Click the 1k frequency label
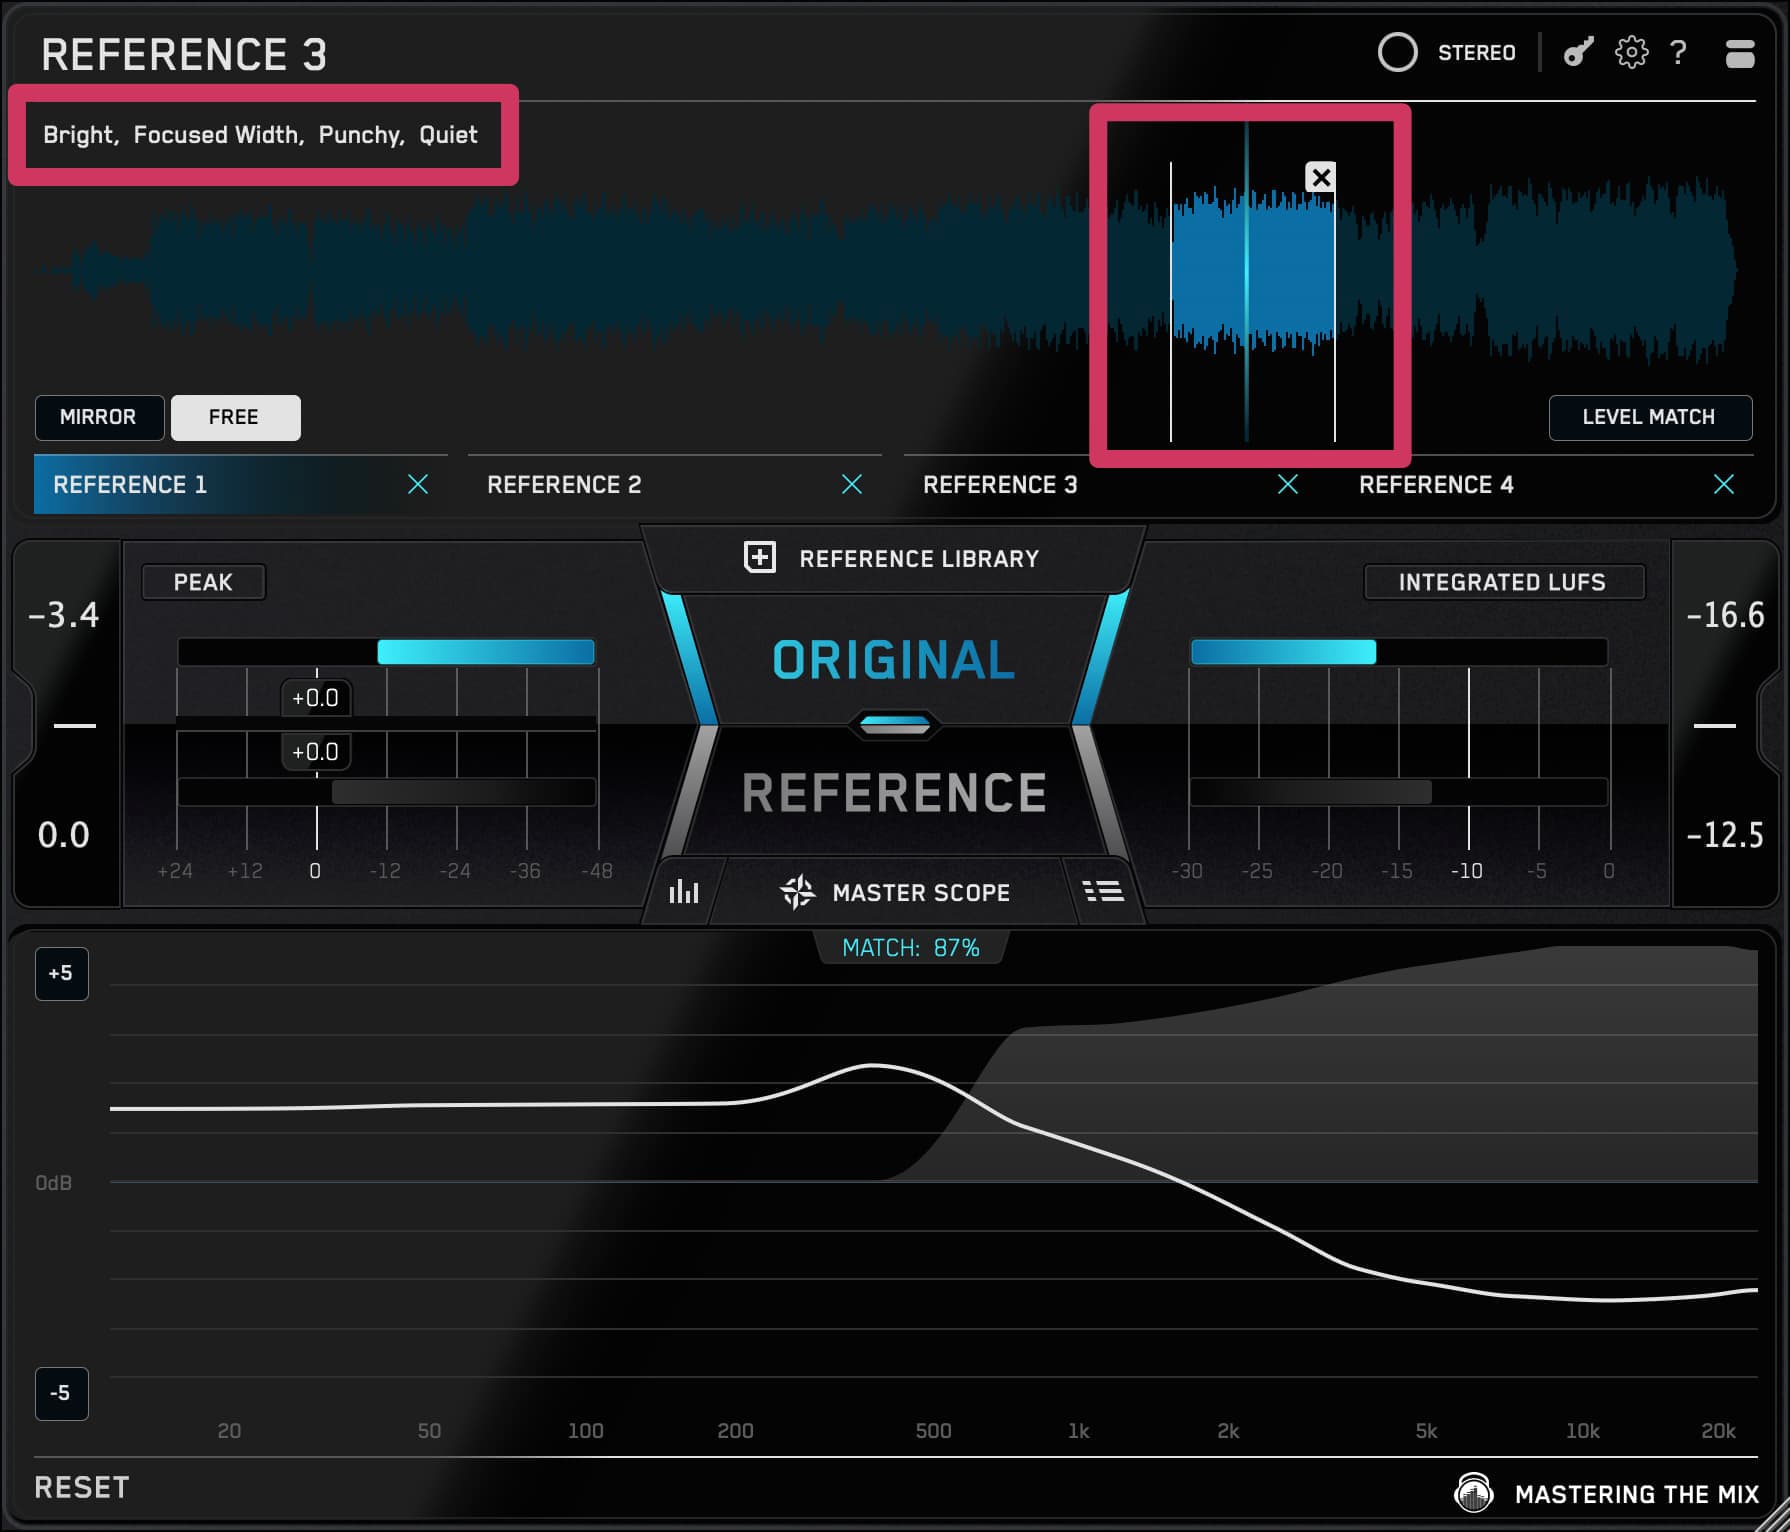Image resolution: width=1790 pixels, height=1532 pixels. tap(1078, 1431)
